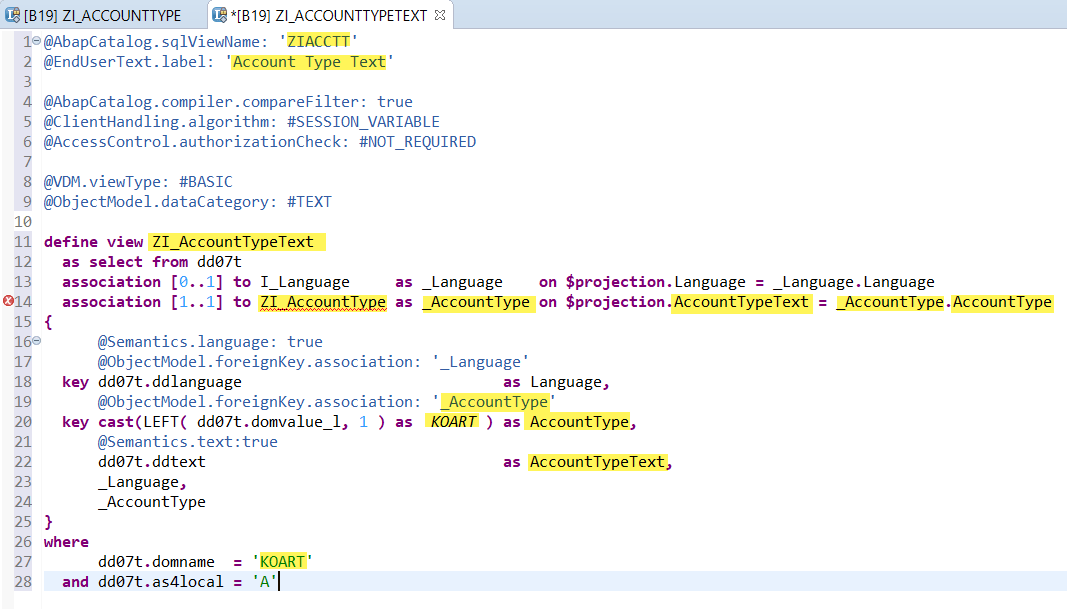Expand the fold marker beside @AbapCatalog.sqlViewName
This screenshot has height=609, width=1067.
tap(35, 41)
